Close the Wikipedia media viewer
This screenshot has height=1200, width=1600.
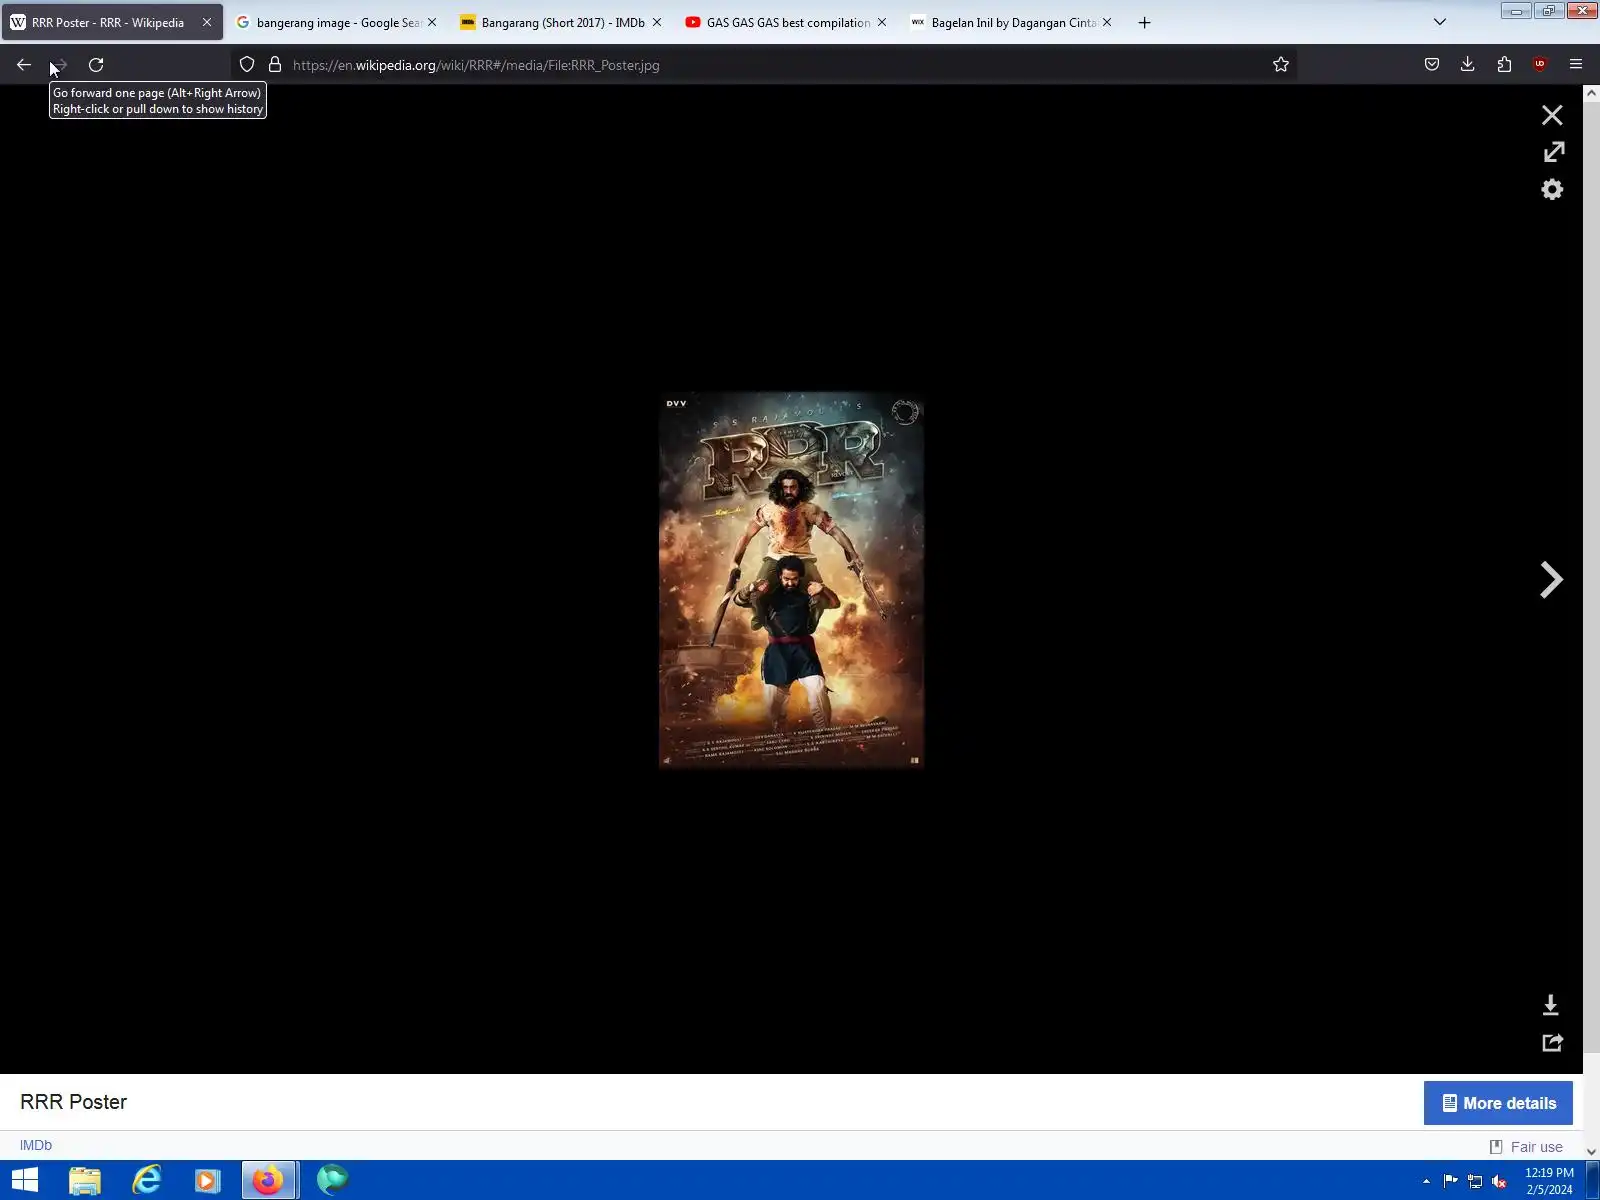tap(1552, 115)
